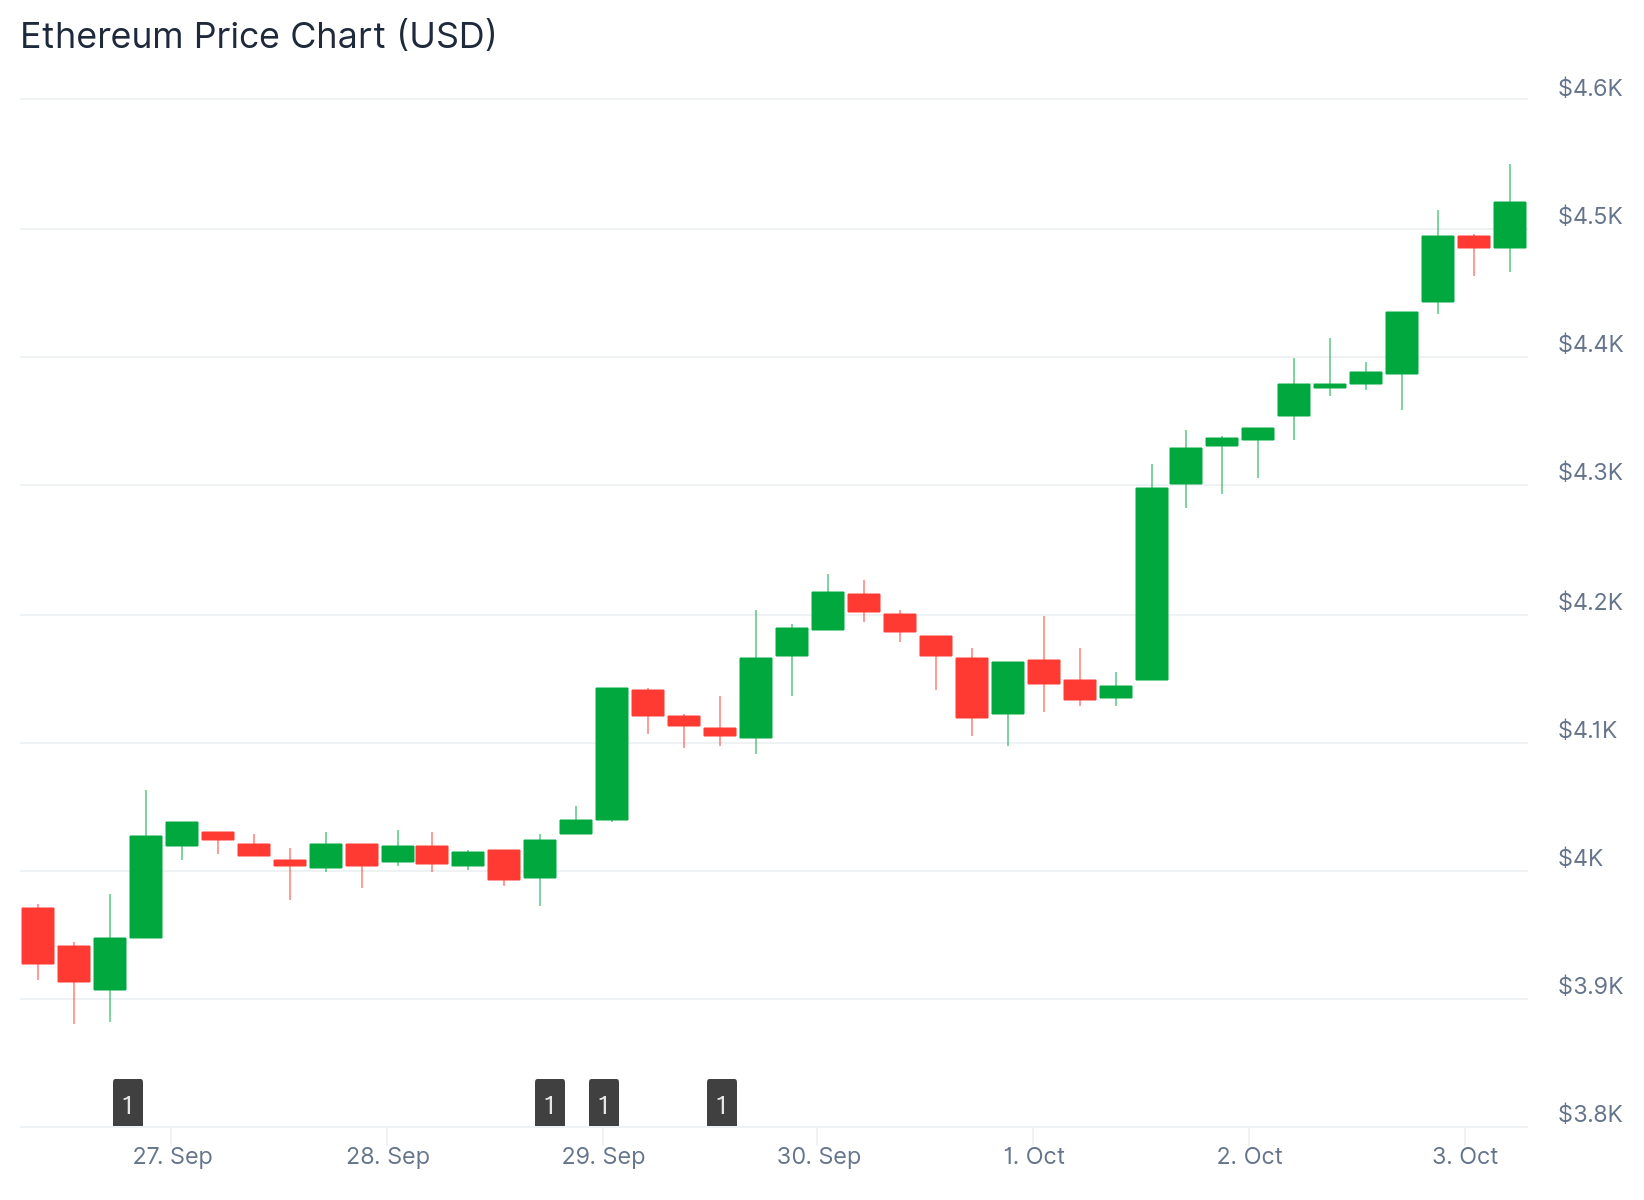Click the 27. Sep date axis label
The width and height of the screenshot is (1644, 1200).
(x=172, y=1156)
